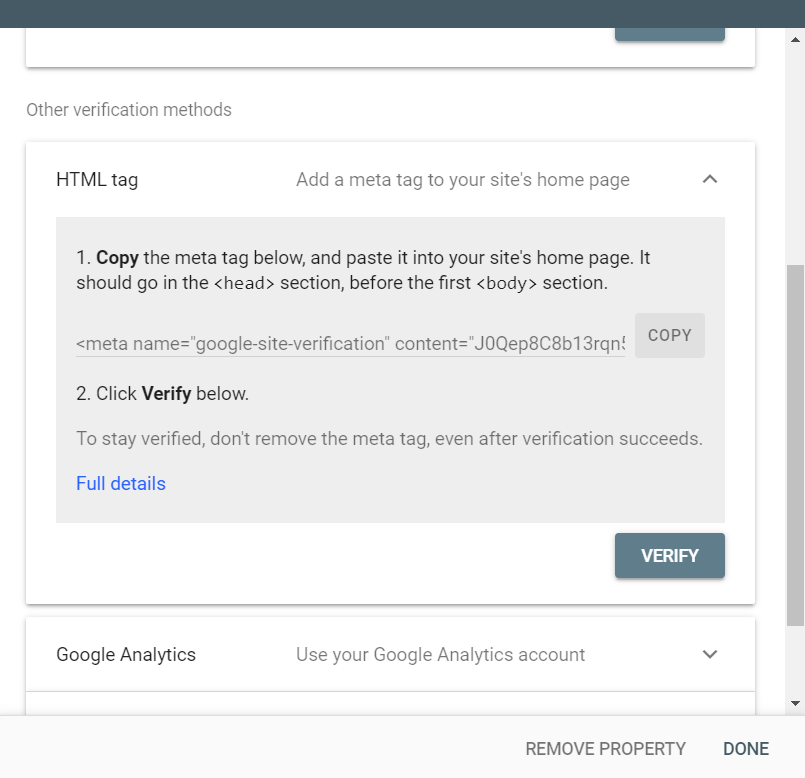Expand the Google Analytics chevron arrow
805x778 pixels.
tap(710, 654)
